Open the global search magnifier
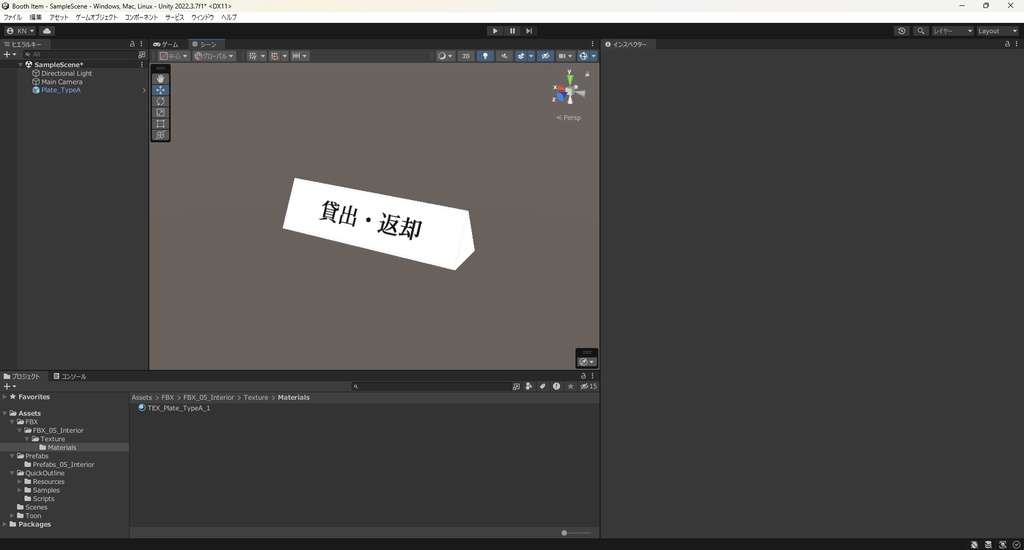The height and width of the screenshot is (550, 1024). tap(920, 31)
